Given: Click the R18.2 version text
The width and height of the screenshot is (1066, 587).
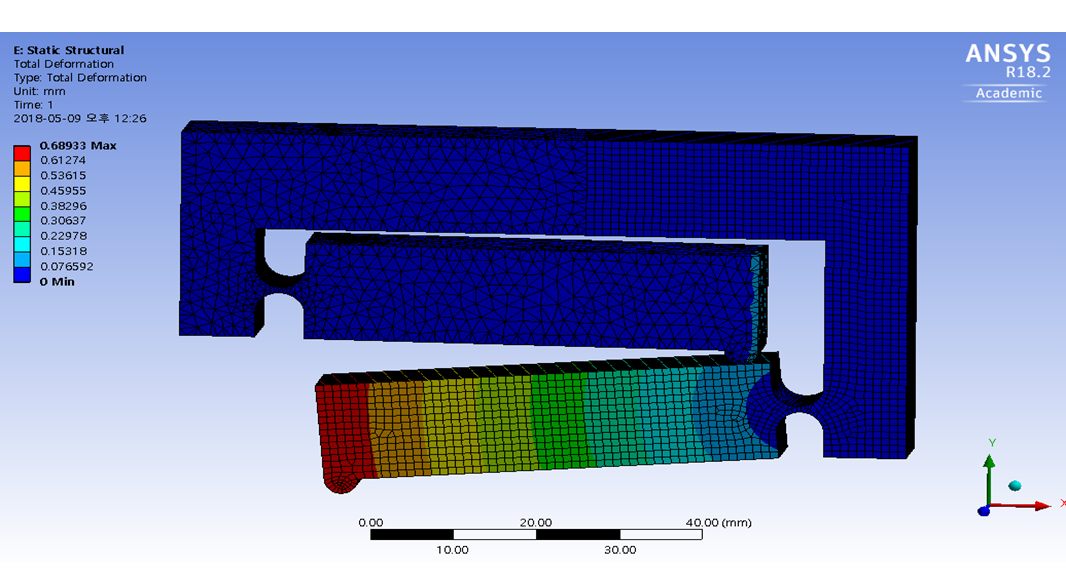Looking at the screenshot, I should (x=1028, y=72).
